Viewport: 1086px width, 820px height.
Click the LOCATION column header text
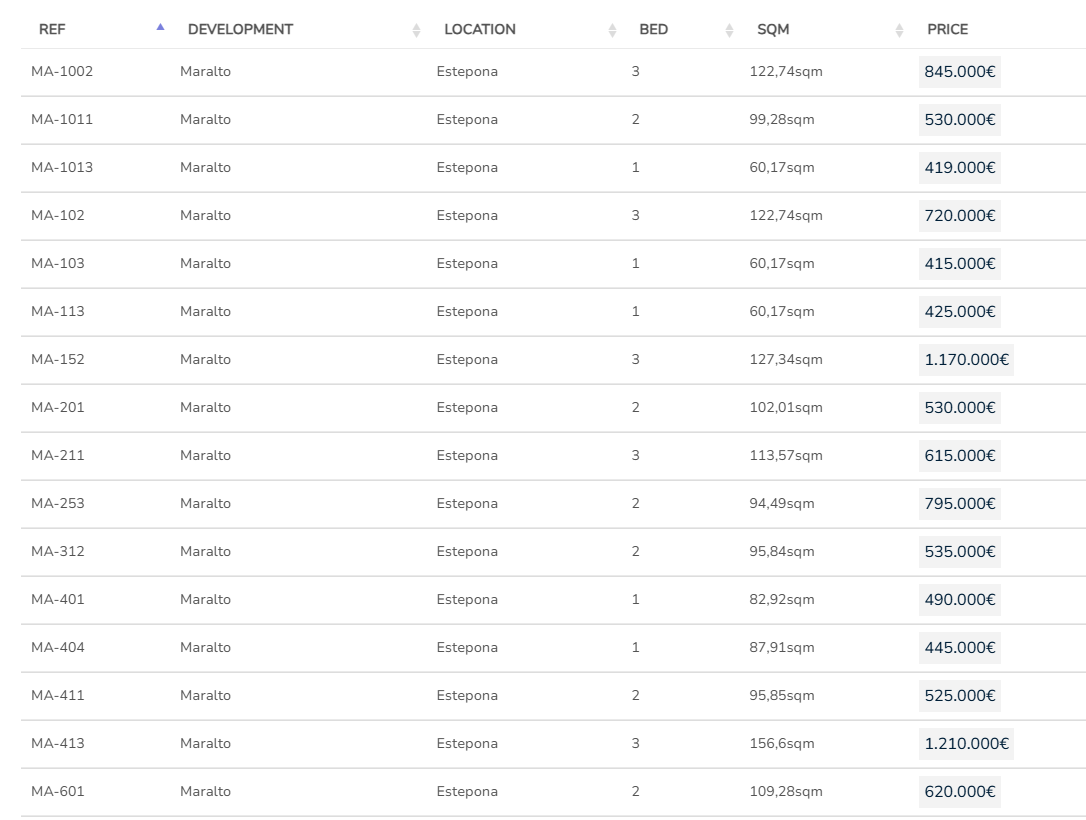point(480,30)
